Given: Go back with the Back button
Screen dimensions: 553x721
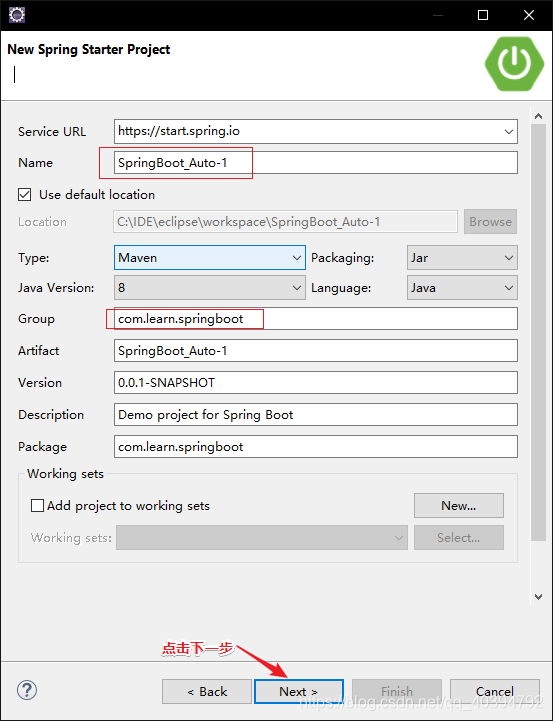Looking at the screenshot, I should [207, 691].
